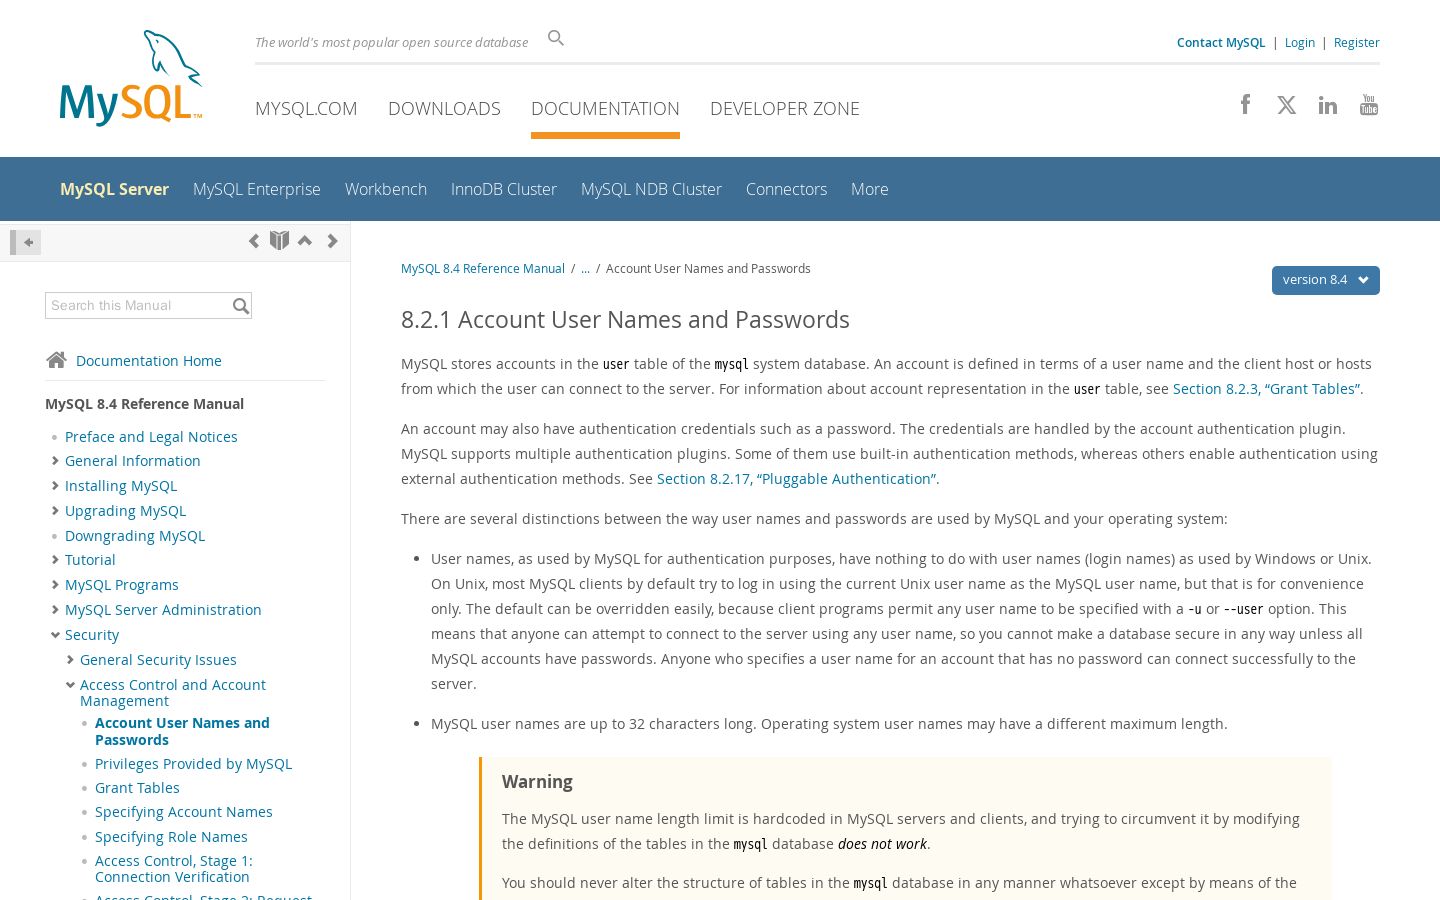Open the YouTube social icon
The image size is (1440, 900).
point(1369,105)
